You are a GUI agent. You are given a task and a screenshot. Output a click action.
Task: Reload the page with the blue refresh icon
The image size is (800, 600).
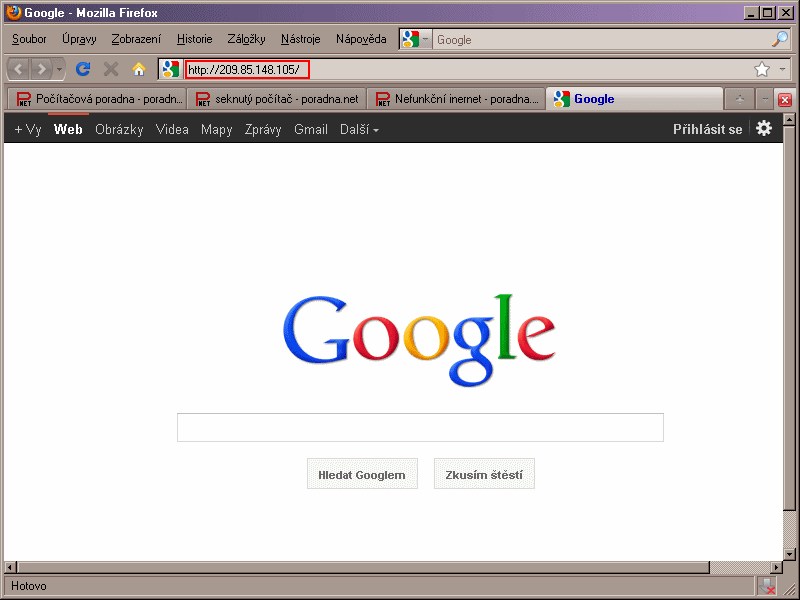[x=83, y=69]
